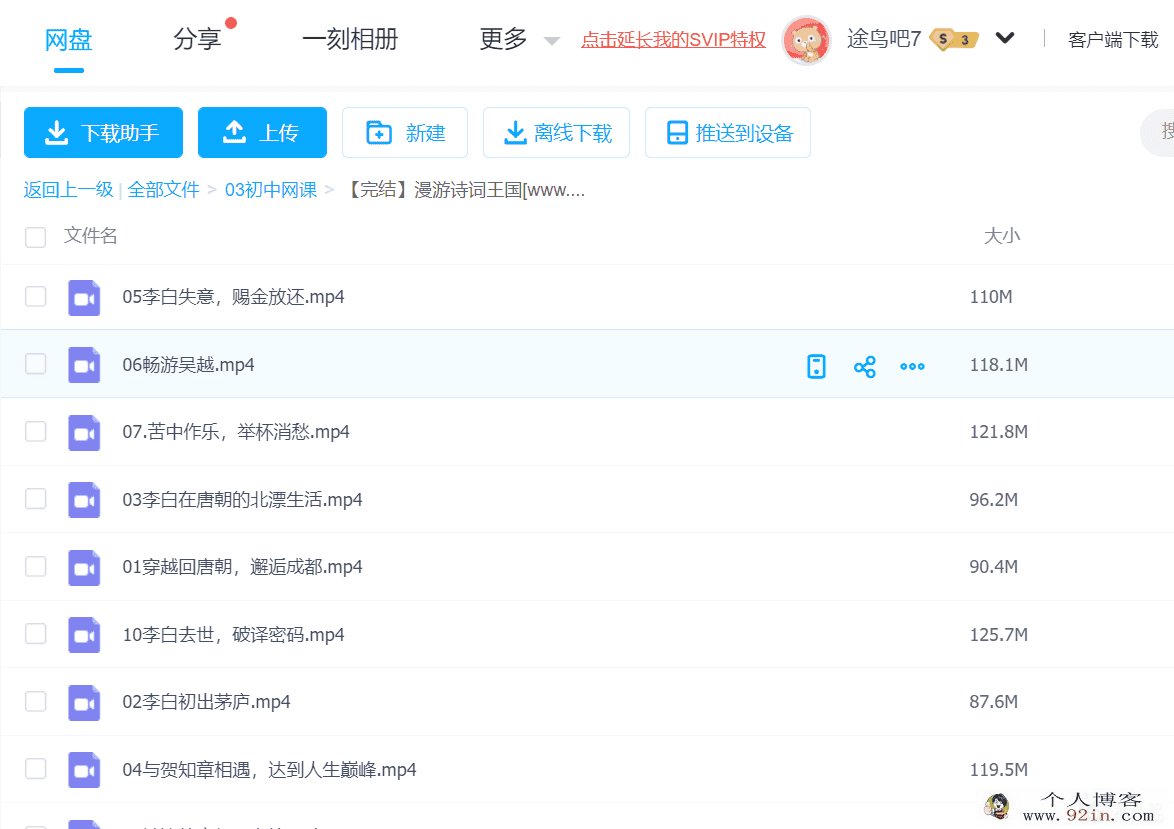Open file 02李白初出茅庐.mp4
The height and width of the screenshot is (829, 1174).
[x=206, y=702]
